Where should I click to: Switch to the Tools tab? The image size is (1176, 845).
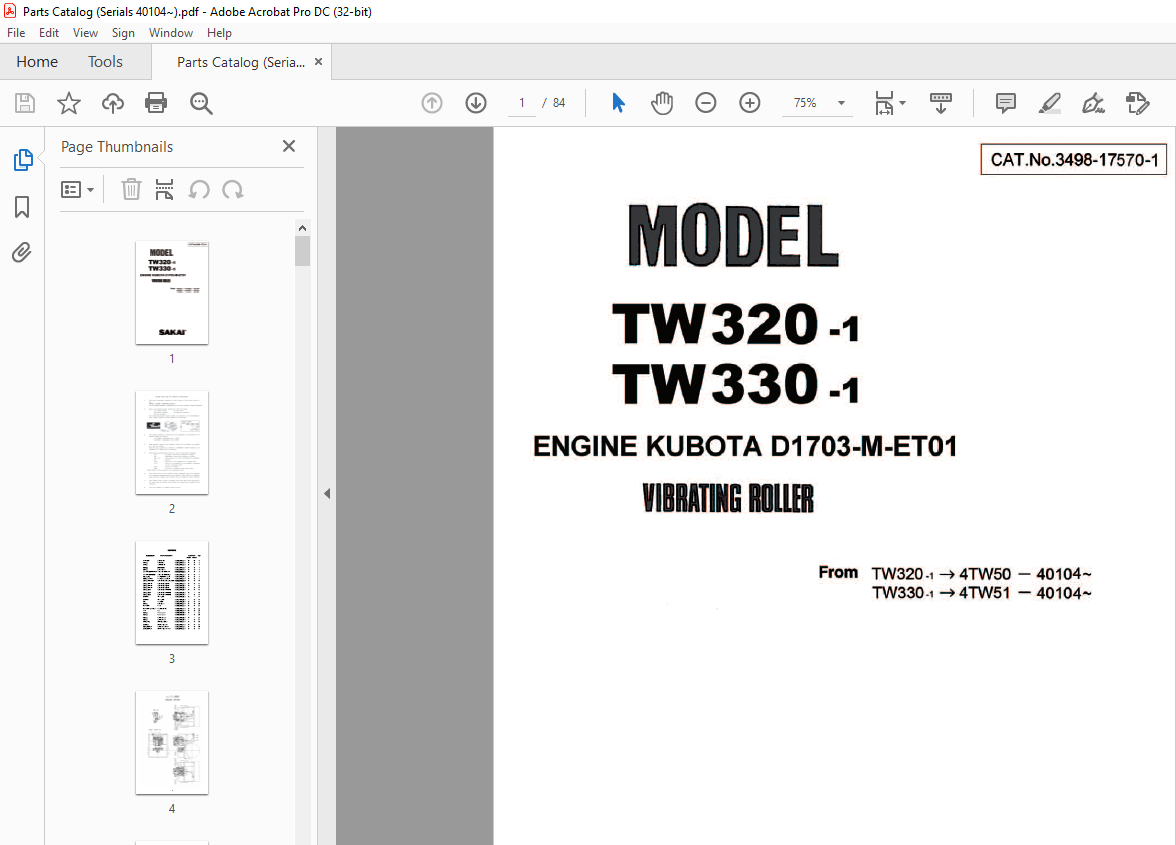pyautogui.click(x=105, y=61)
